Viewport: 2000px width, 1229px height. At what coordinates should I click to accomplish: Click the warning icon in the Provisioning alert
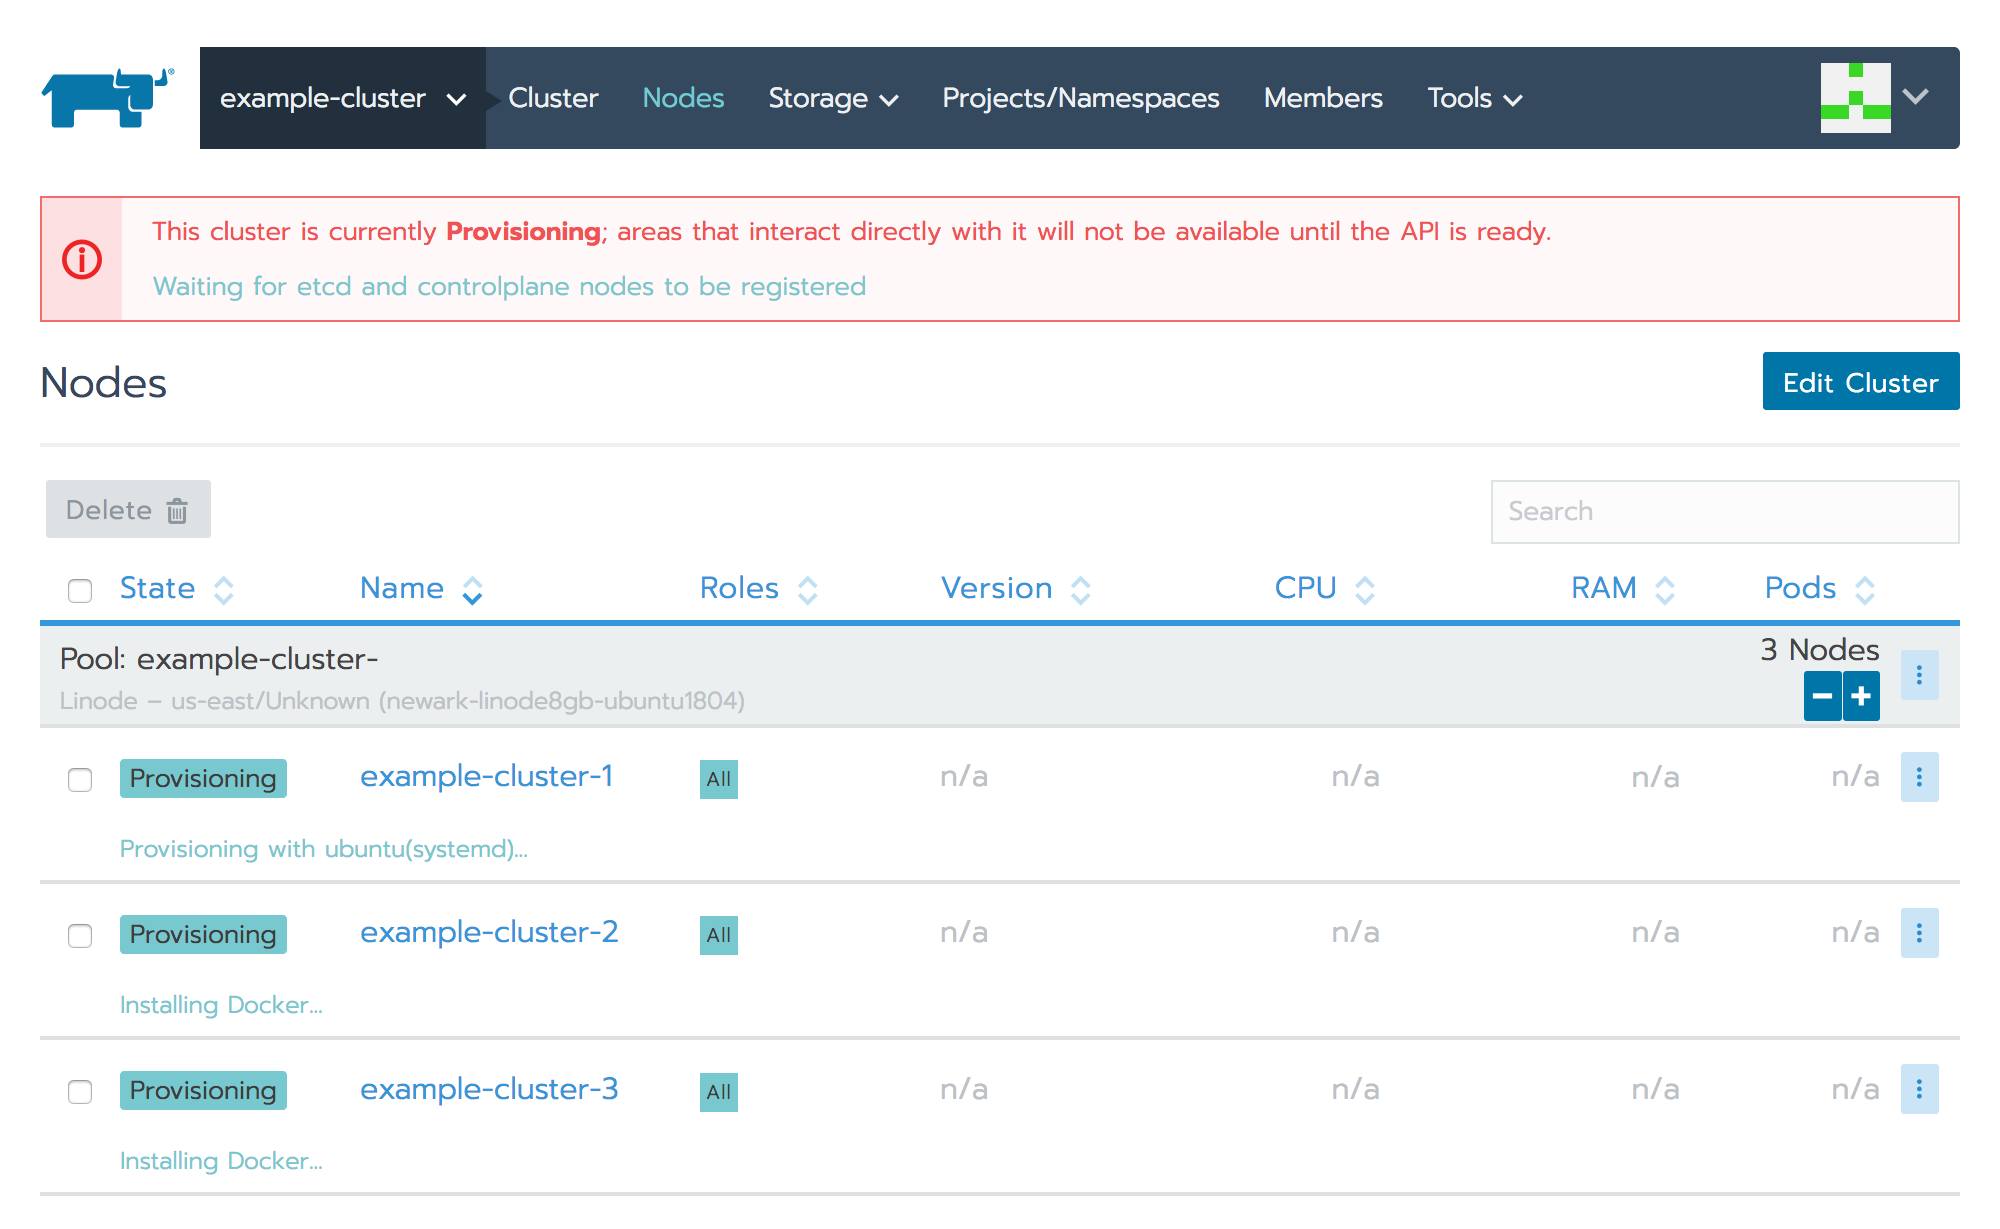(84, 259)
